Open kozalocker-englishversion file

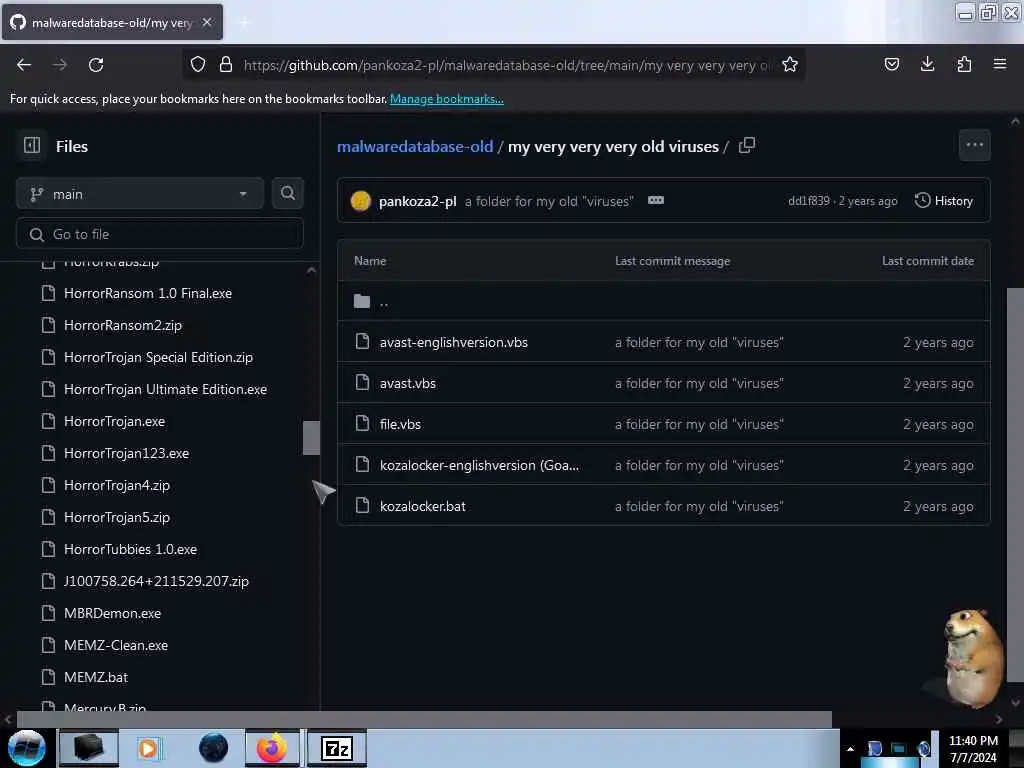click(479, 465)
